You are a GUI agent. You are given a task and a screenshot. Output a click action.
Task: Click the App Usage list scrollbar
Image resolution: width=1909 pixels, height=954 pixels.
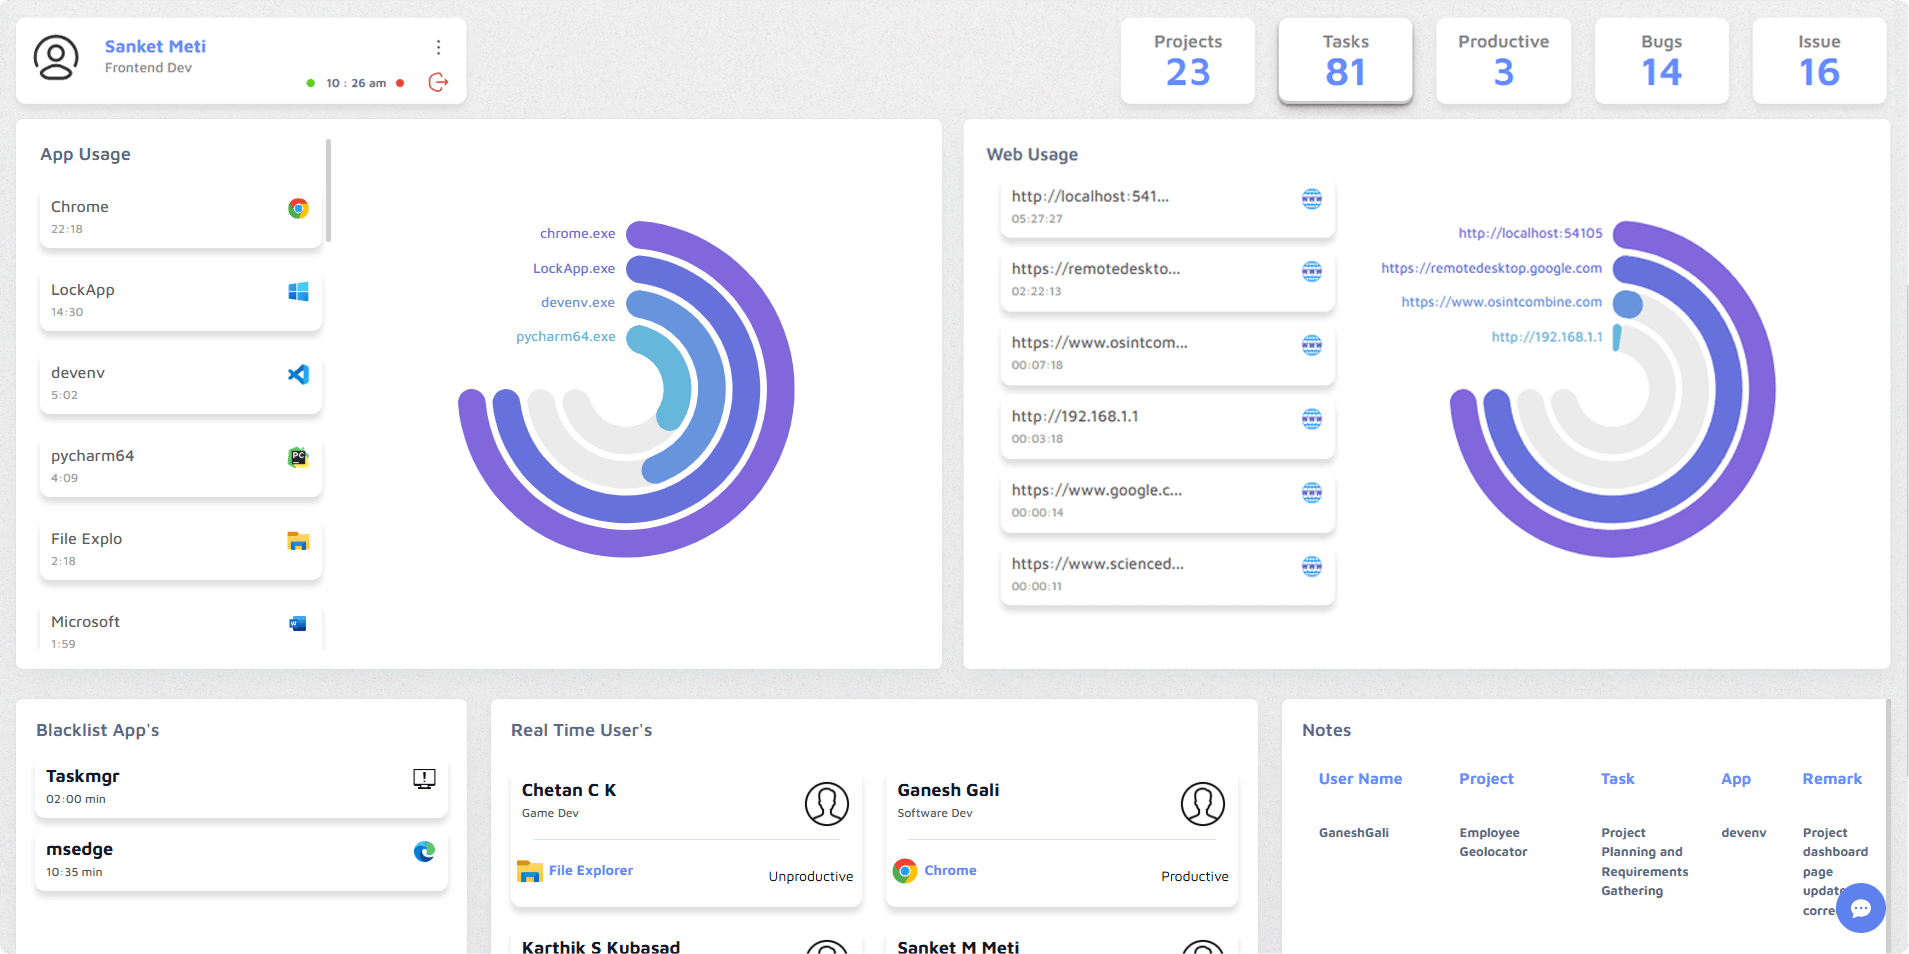click(328, 190)
